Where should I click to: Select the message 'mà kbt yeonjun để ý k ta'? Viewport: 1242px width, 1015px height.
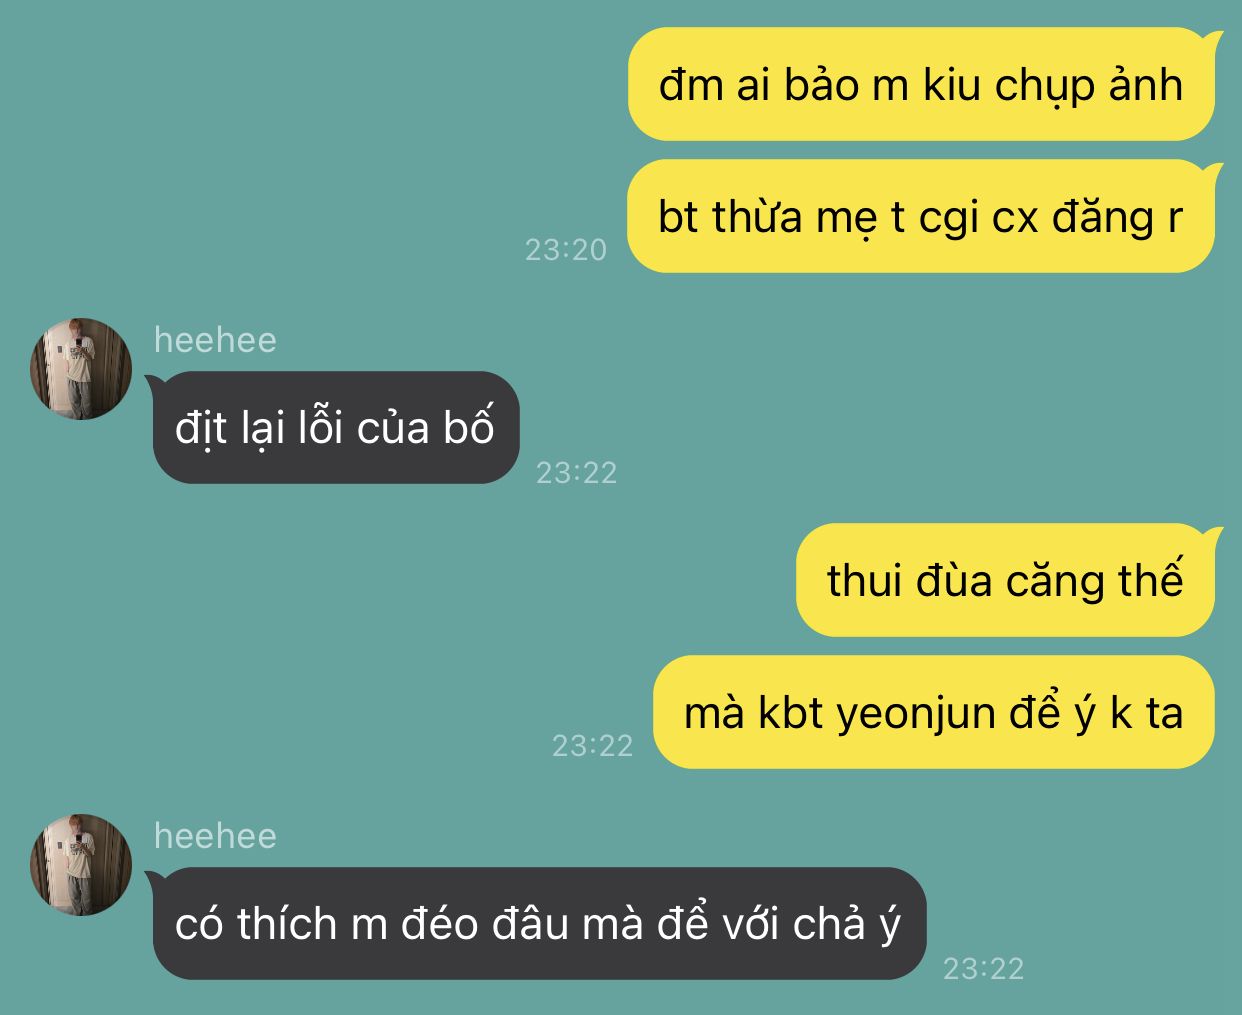pos(934,713)
